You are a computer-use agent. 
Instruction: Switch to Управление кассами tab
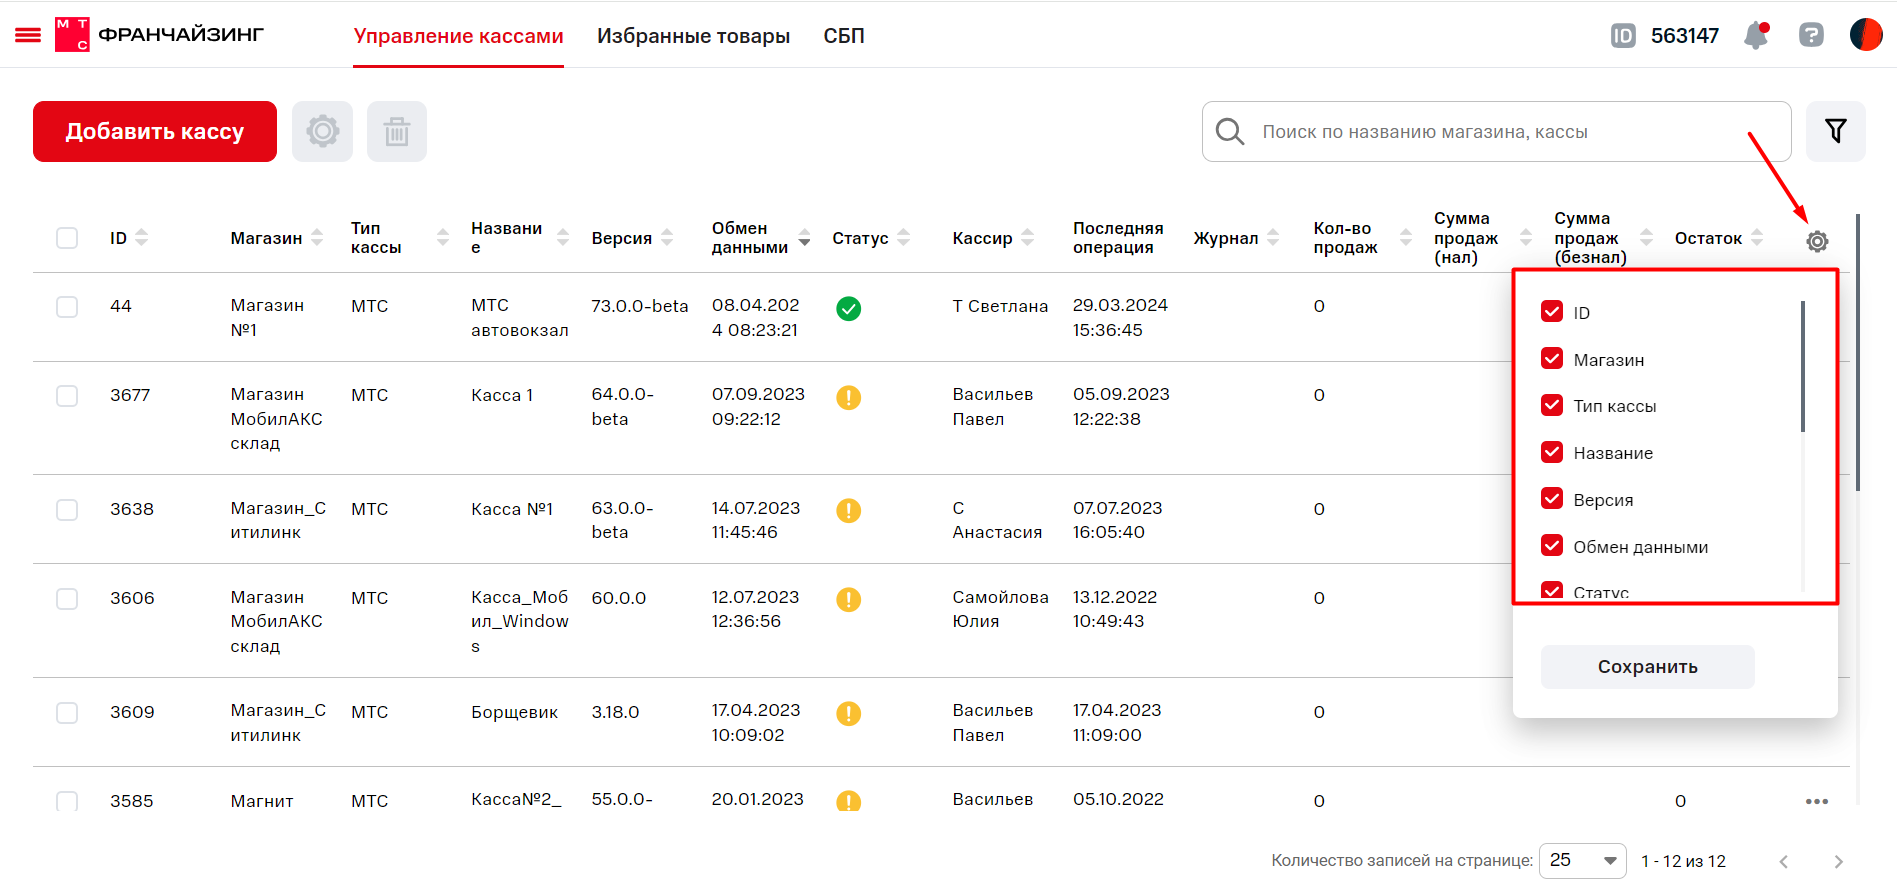[x=458, y=36]
